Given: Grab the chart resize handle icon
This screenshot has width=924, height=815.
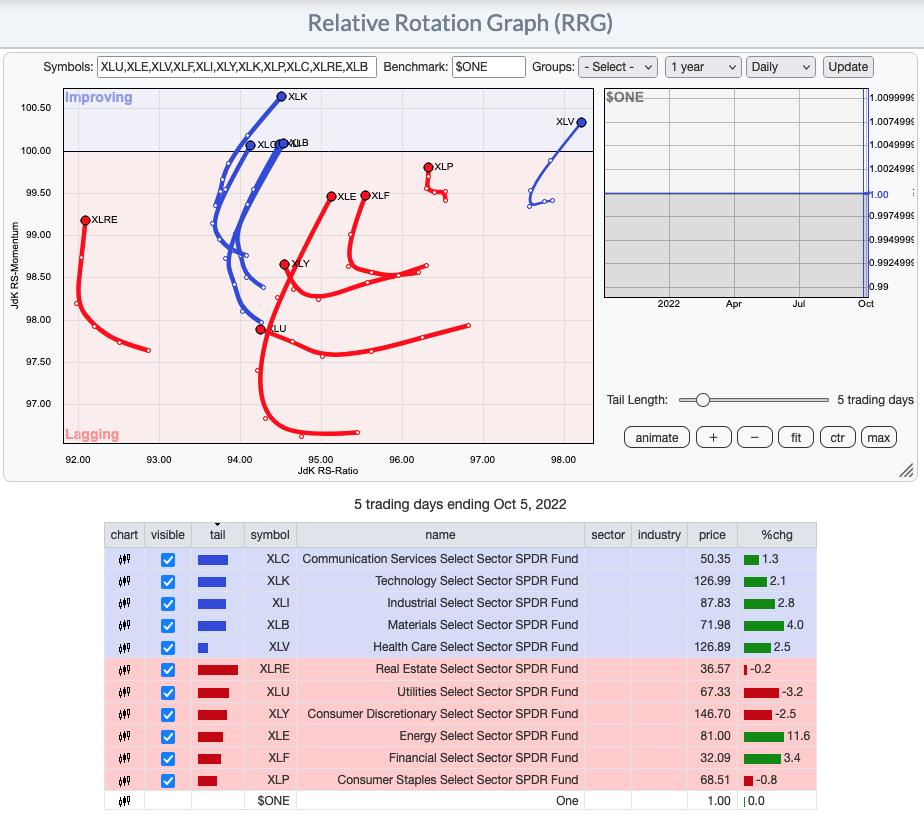Looking at the screenshot, I should [x=906, y=470].
